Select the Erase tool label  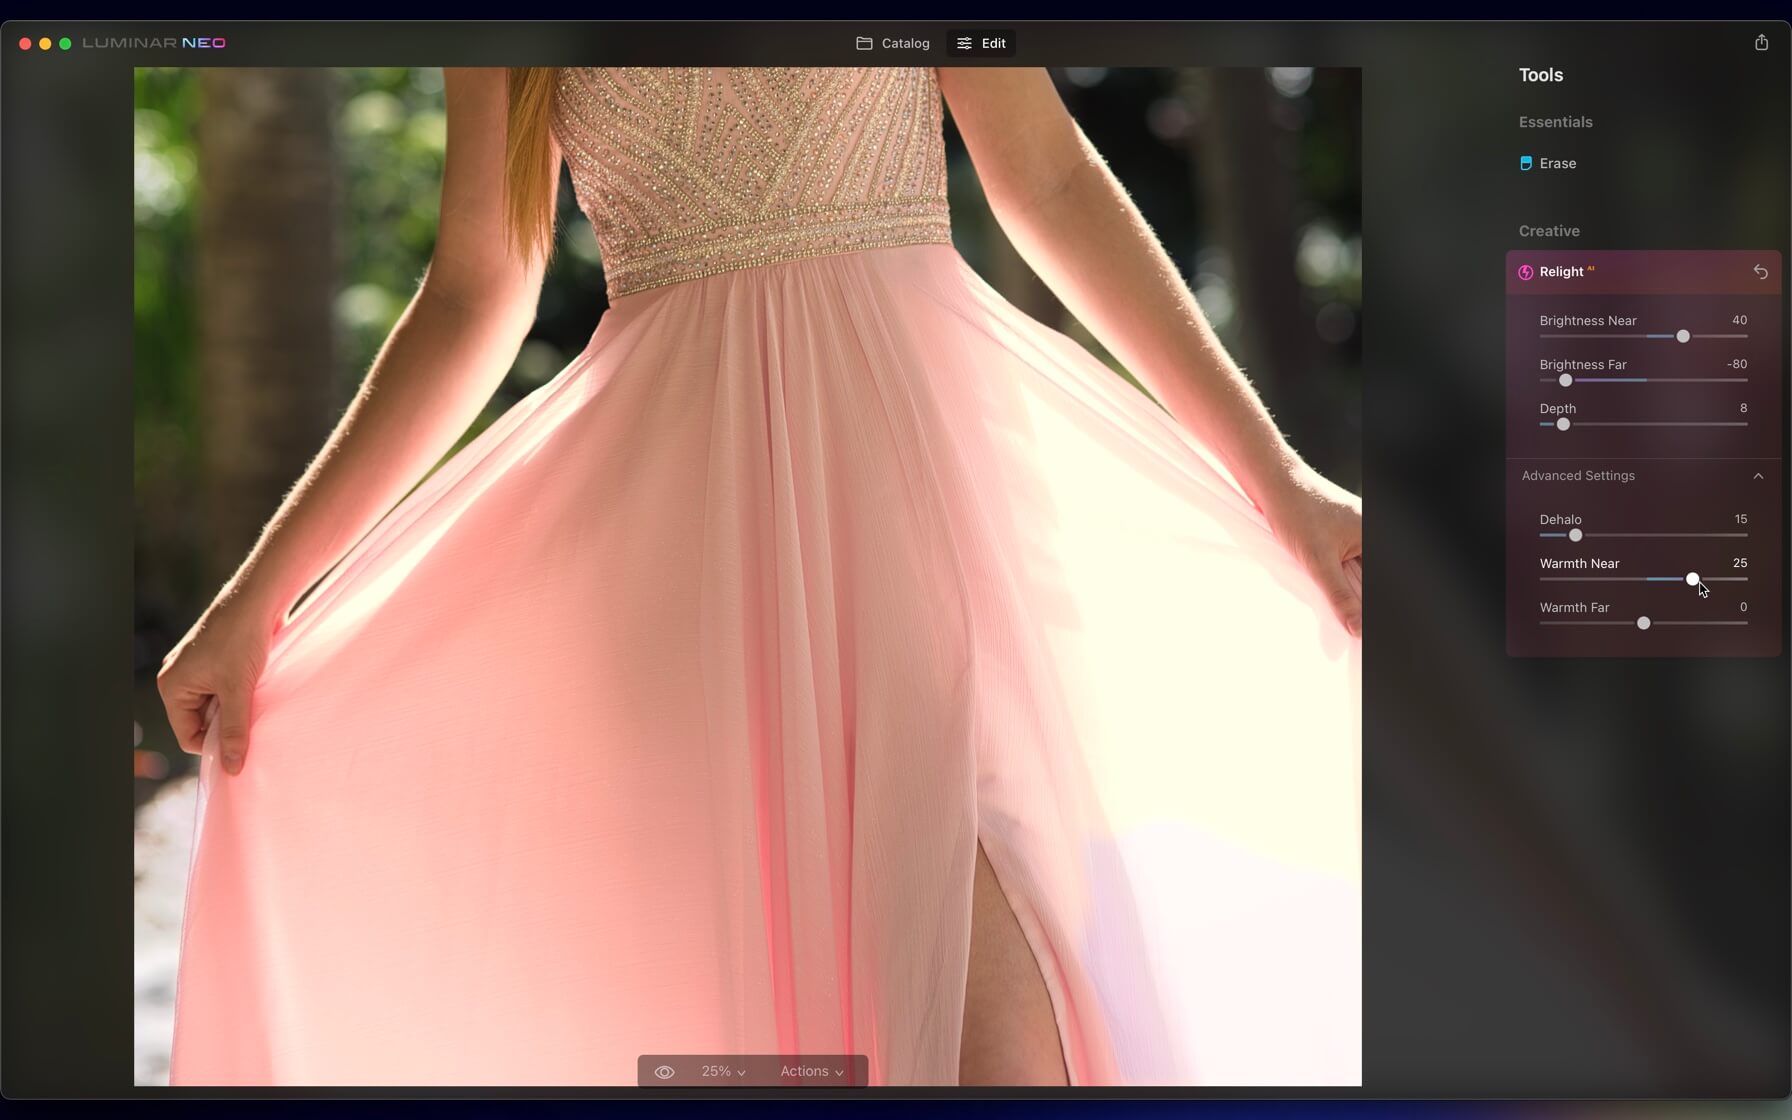[x=1557, y=164]
